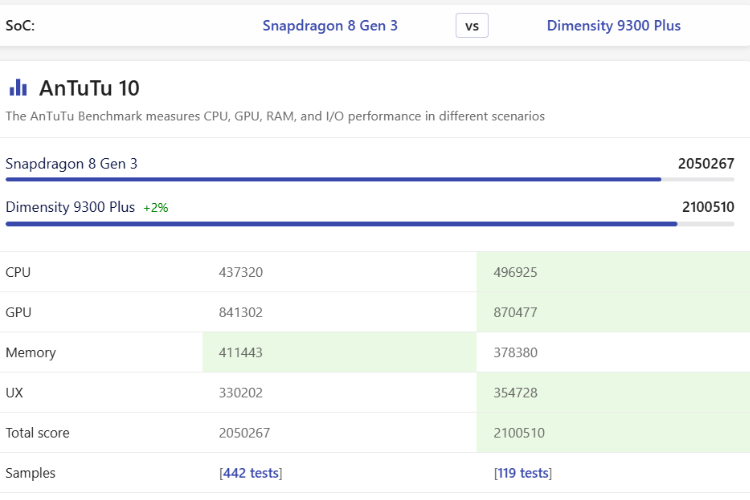This screenshot has width=750, height=500.
Task: Click the Snapdragon total 2050267 at bar end
Action: tap(706, 164)
